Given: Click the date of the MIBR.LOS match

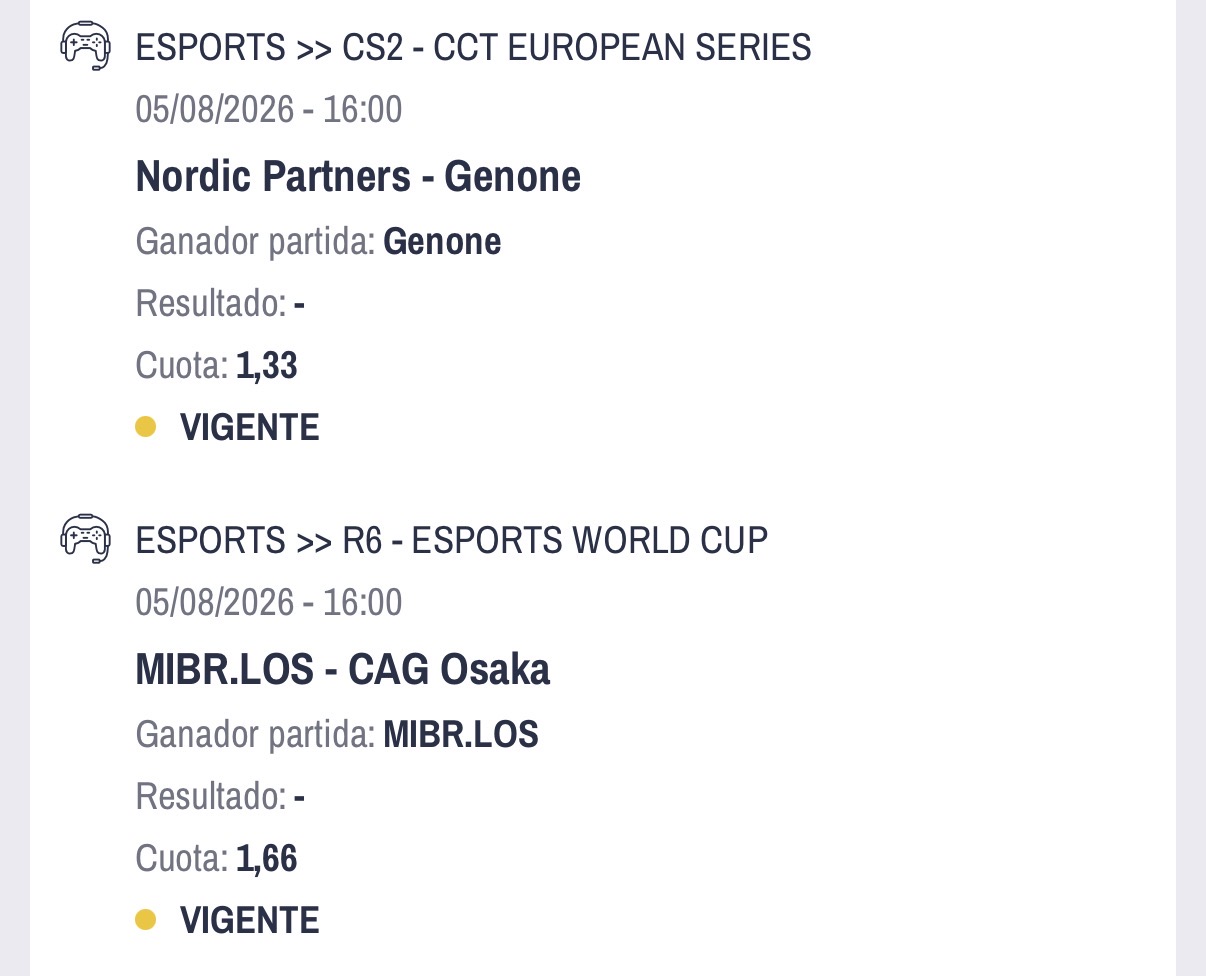Looking at the screenshot, I should [269, 603].
